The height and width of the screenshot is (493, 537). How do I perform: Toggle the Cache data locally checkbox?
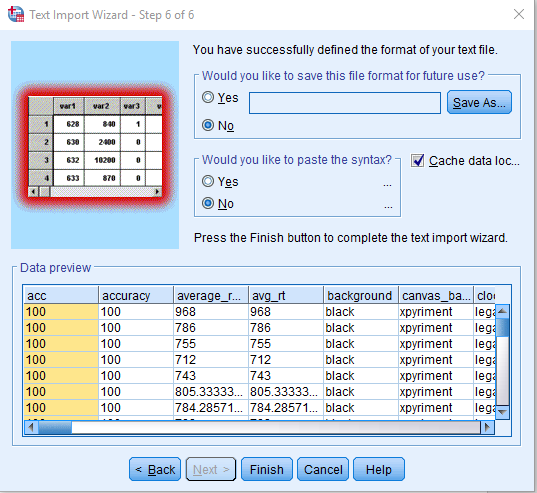(417, 161)
